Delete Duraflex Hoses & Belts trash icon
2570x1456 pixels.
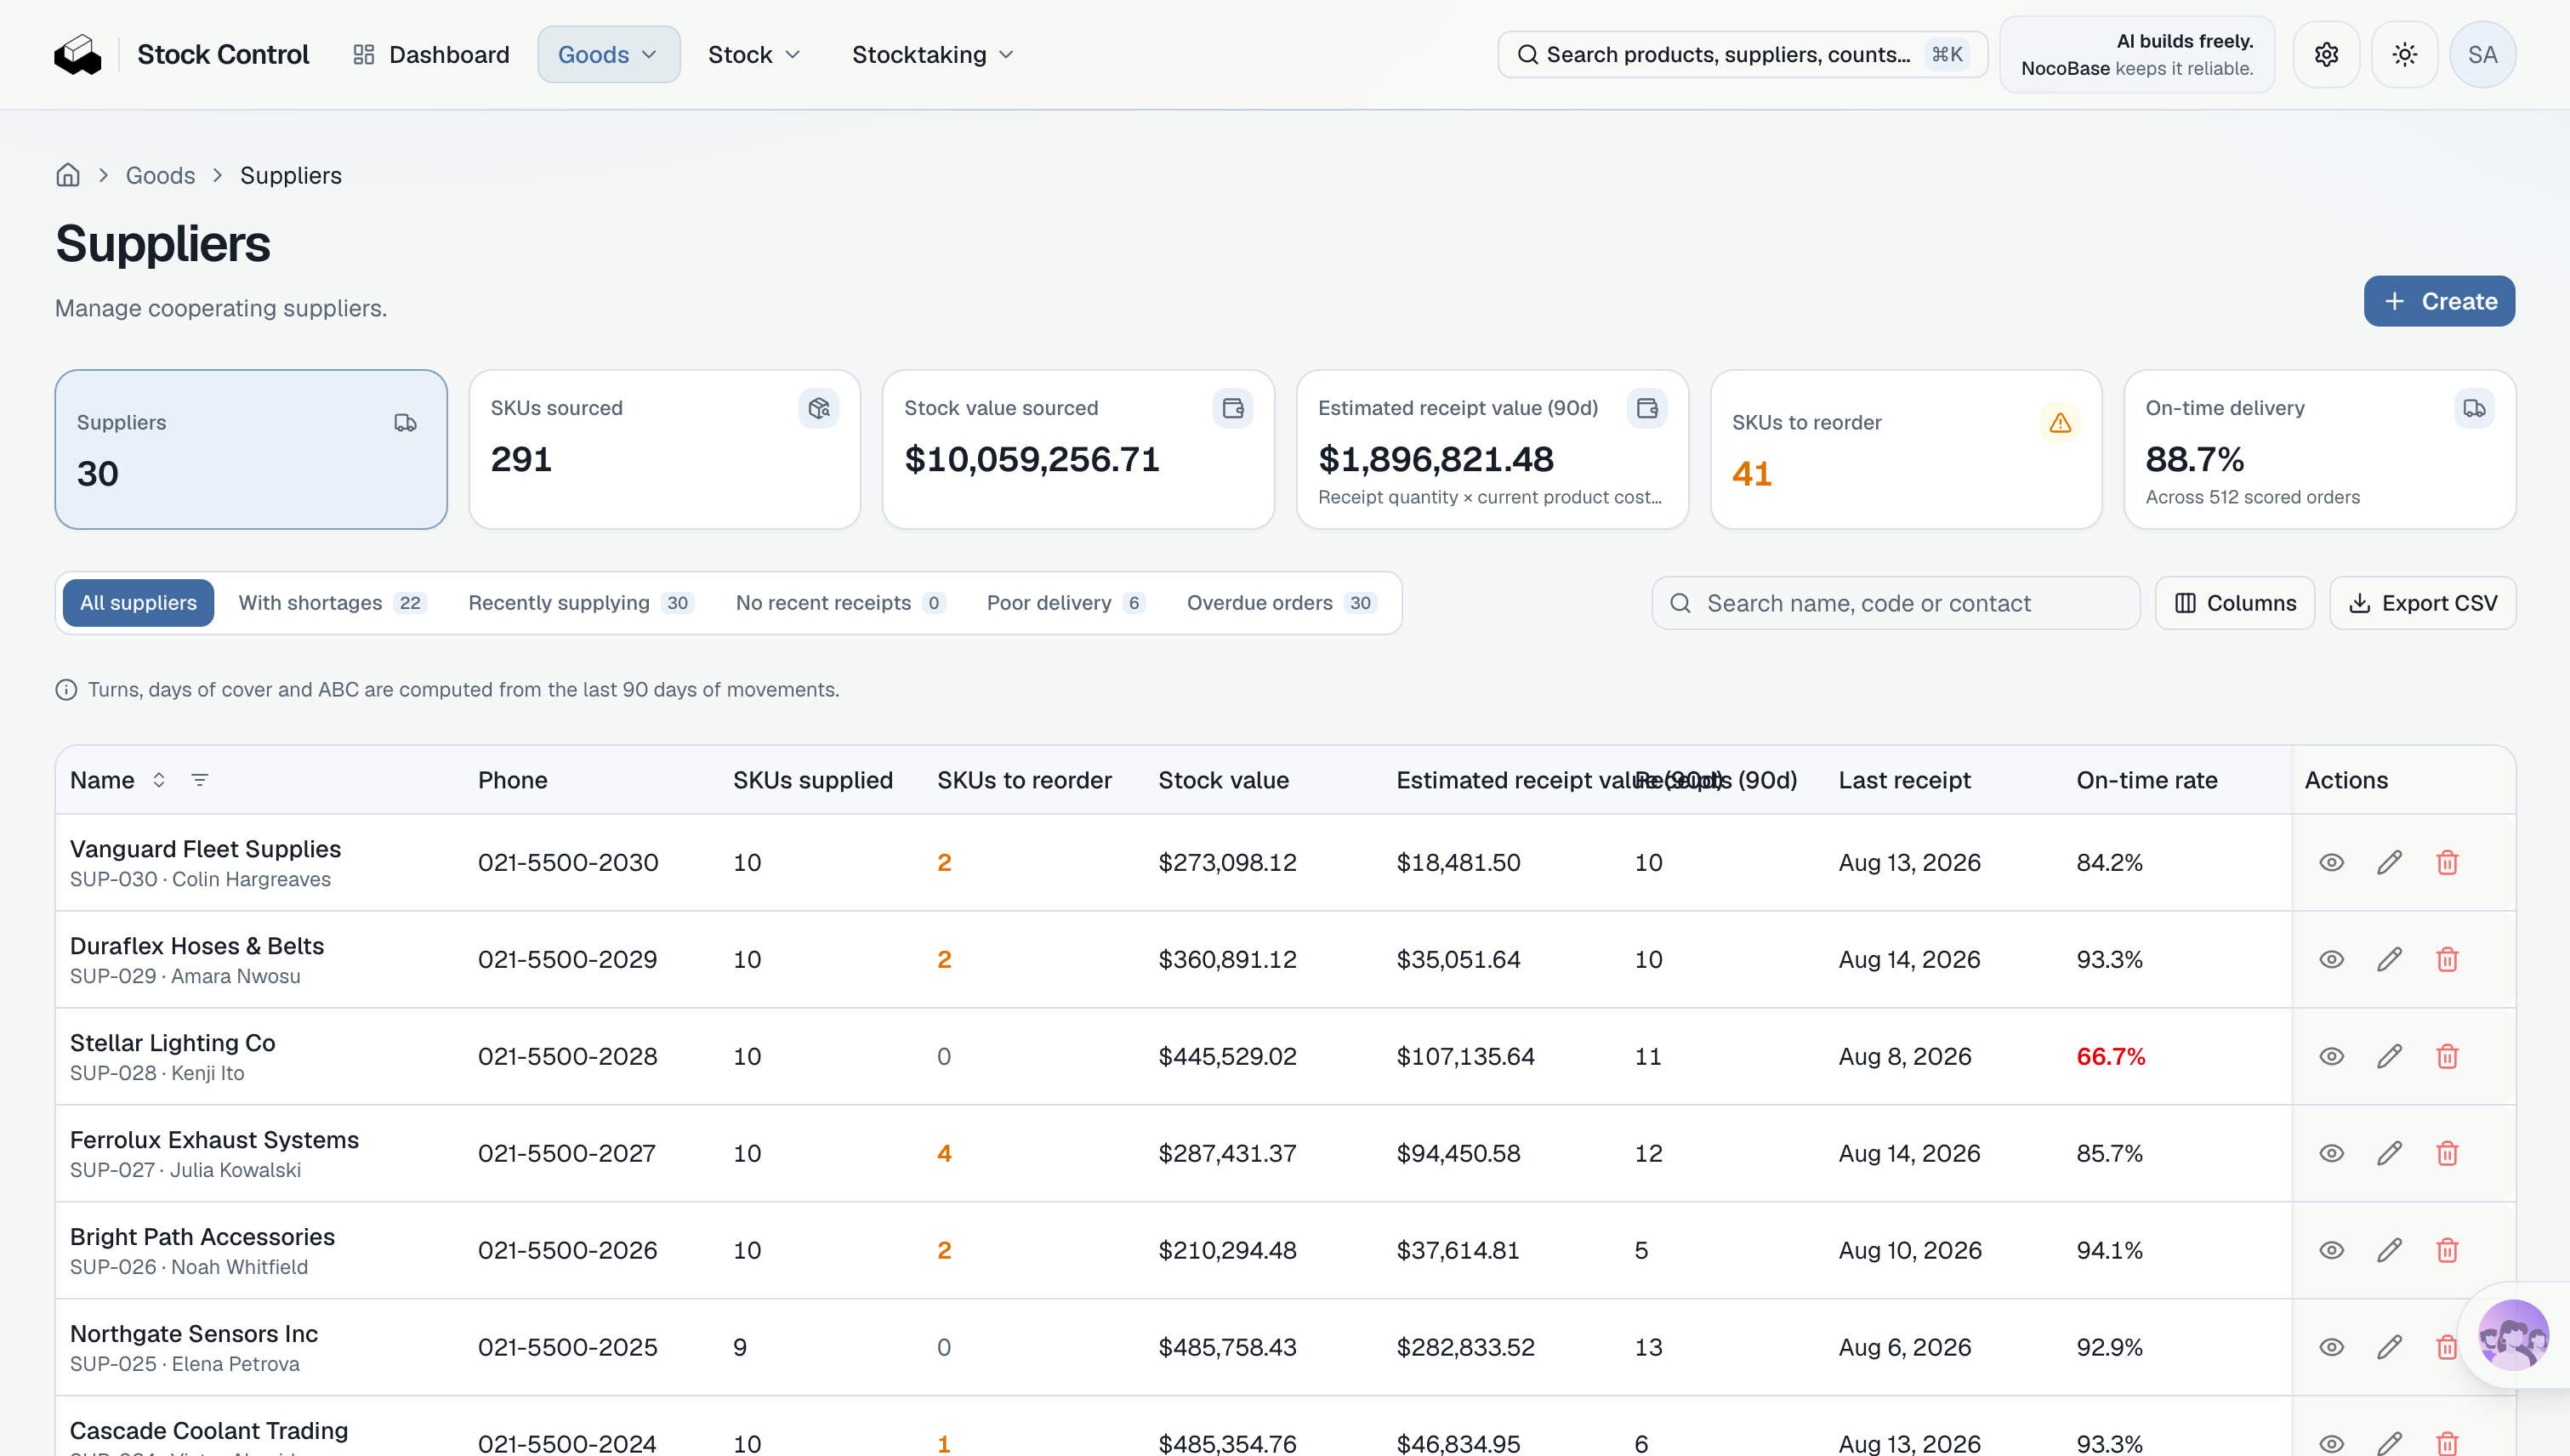coord(2448,960)
